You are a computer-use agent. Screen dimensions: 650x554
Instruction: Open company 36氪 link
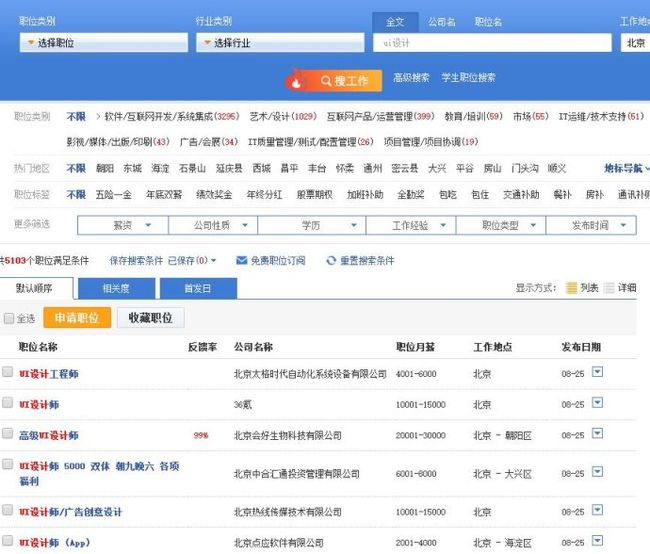pyautogui.click(x=243, y=405)
